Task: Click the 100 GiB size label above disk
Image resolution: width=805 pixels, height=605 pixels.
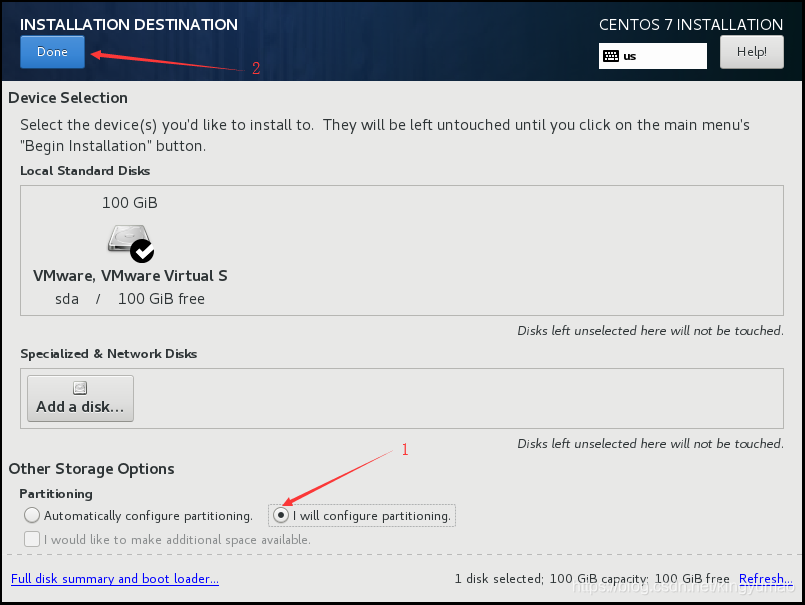Action: (130, 203)
